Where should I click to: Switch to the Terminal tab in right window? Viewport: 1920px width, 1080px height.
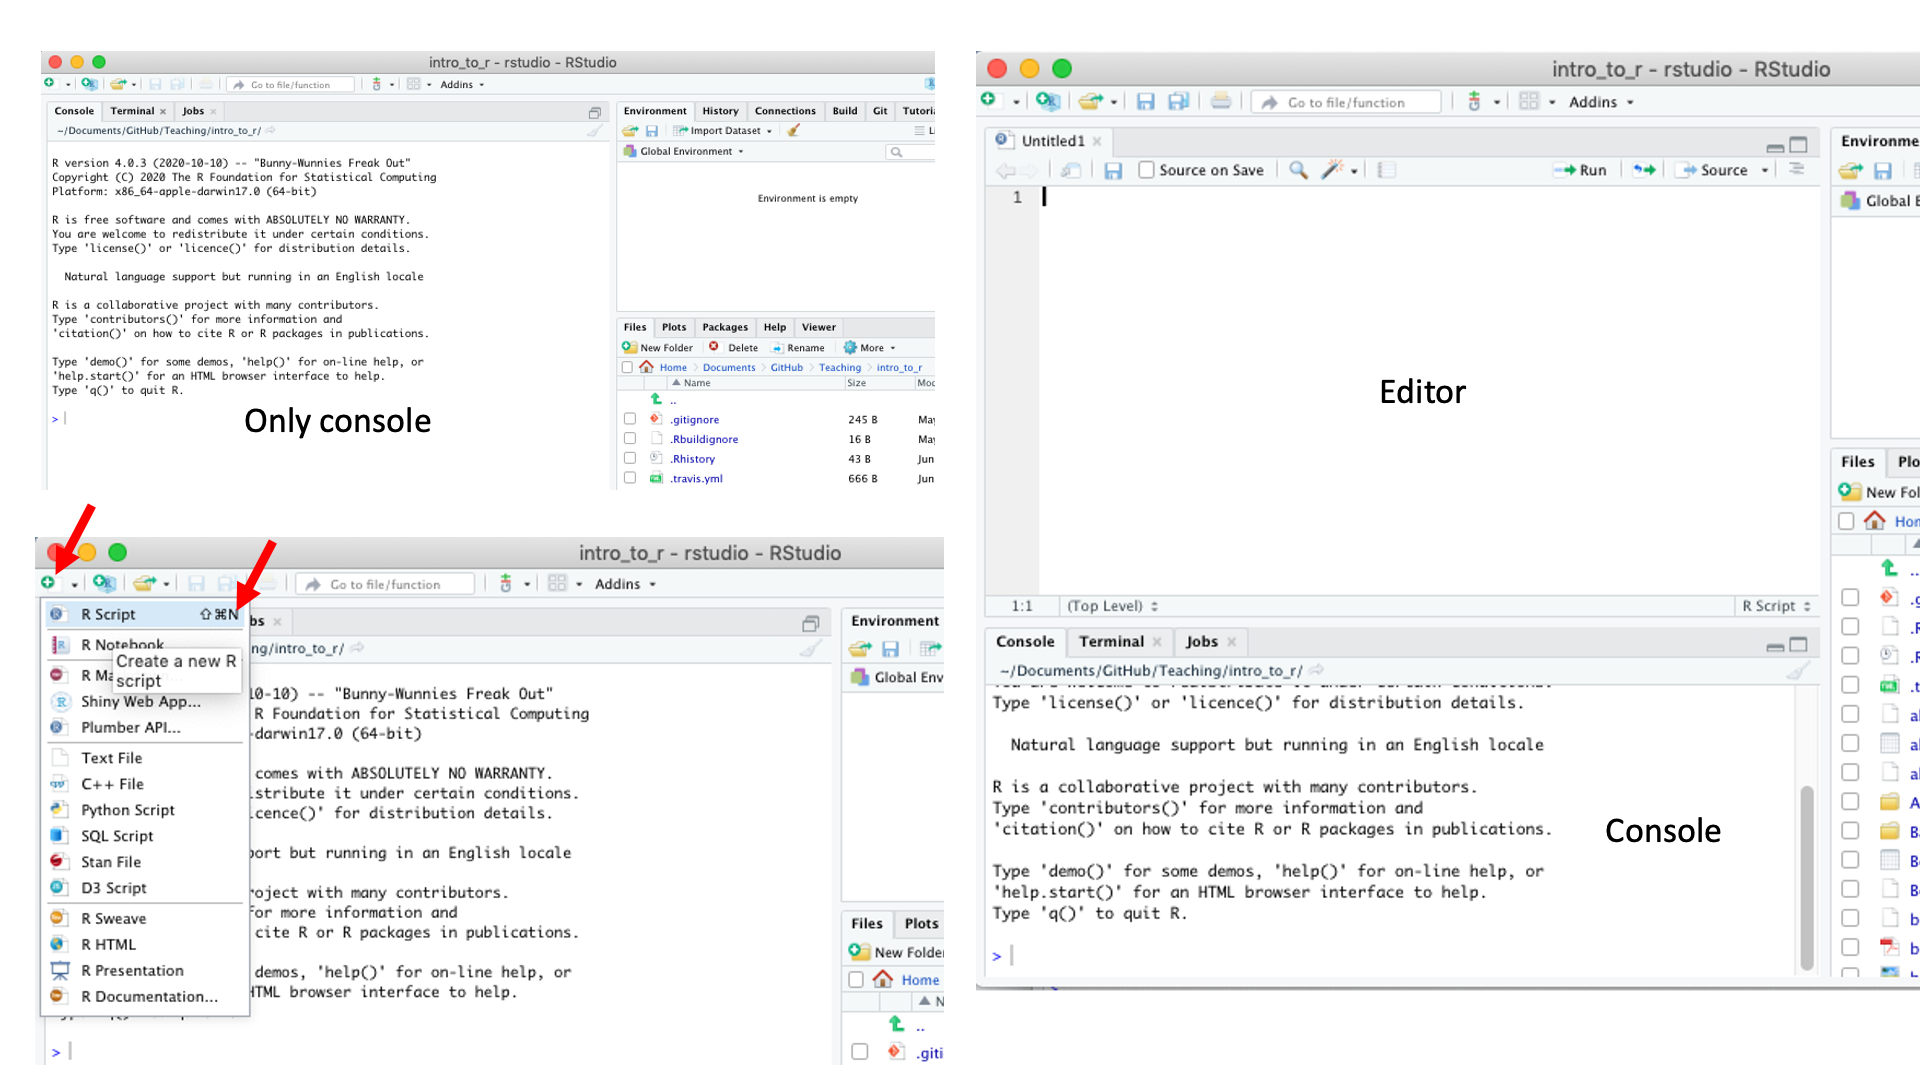point(1111,642)
